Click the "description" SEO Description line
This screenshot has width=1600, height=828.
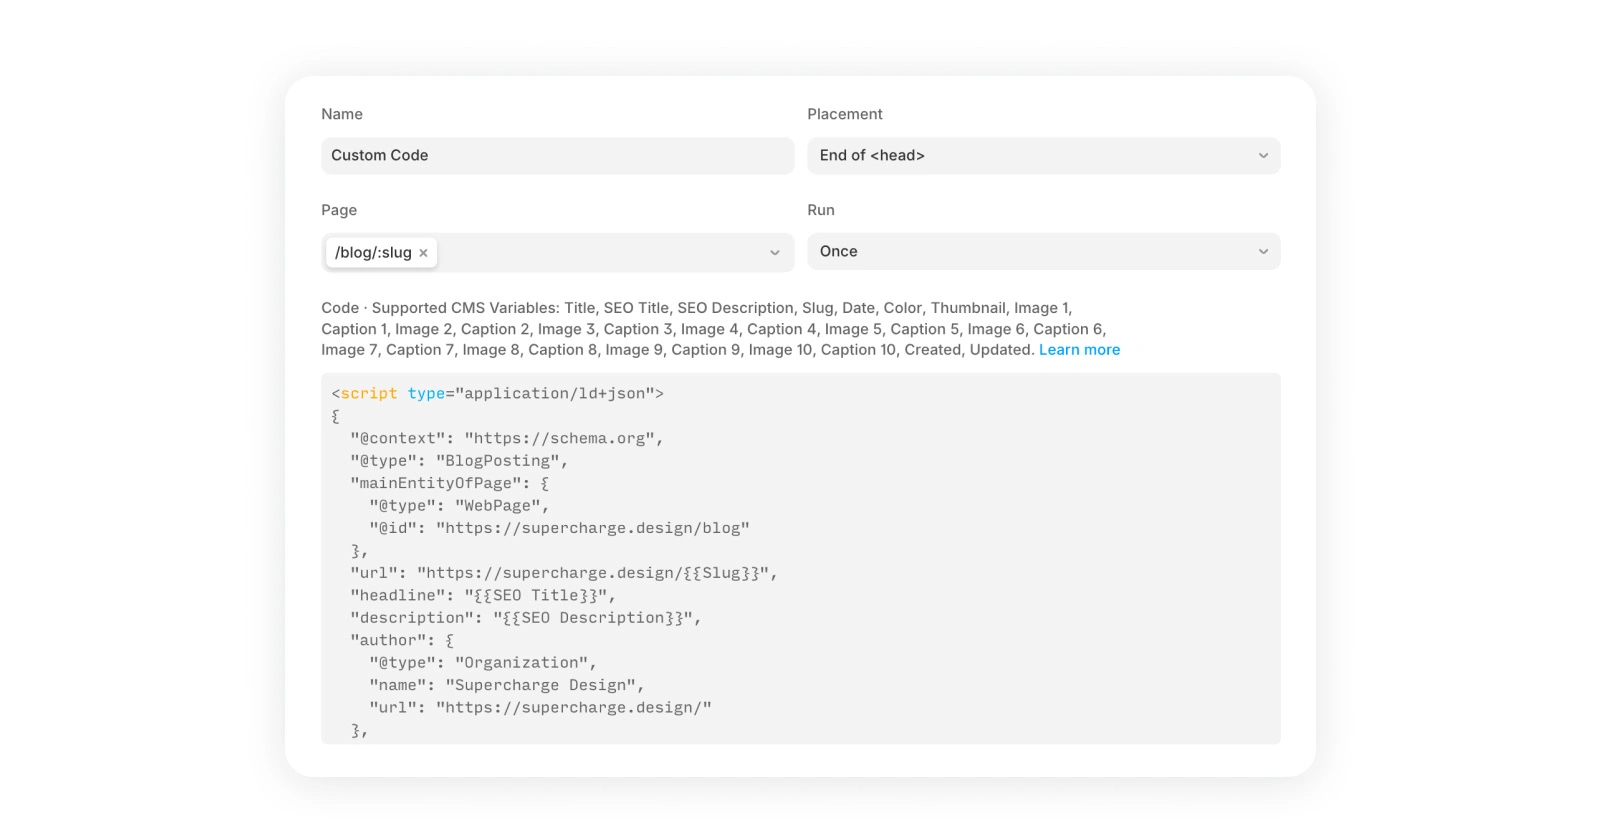tap(525, 618)
